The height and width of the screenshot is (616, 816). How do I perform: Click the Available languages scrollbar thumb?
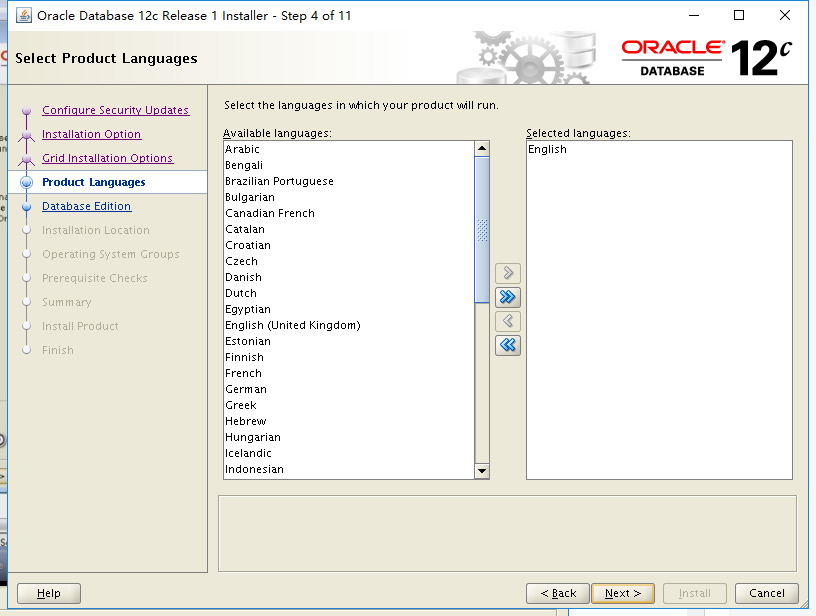click(482, 229)
